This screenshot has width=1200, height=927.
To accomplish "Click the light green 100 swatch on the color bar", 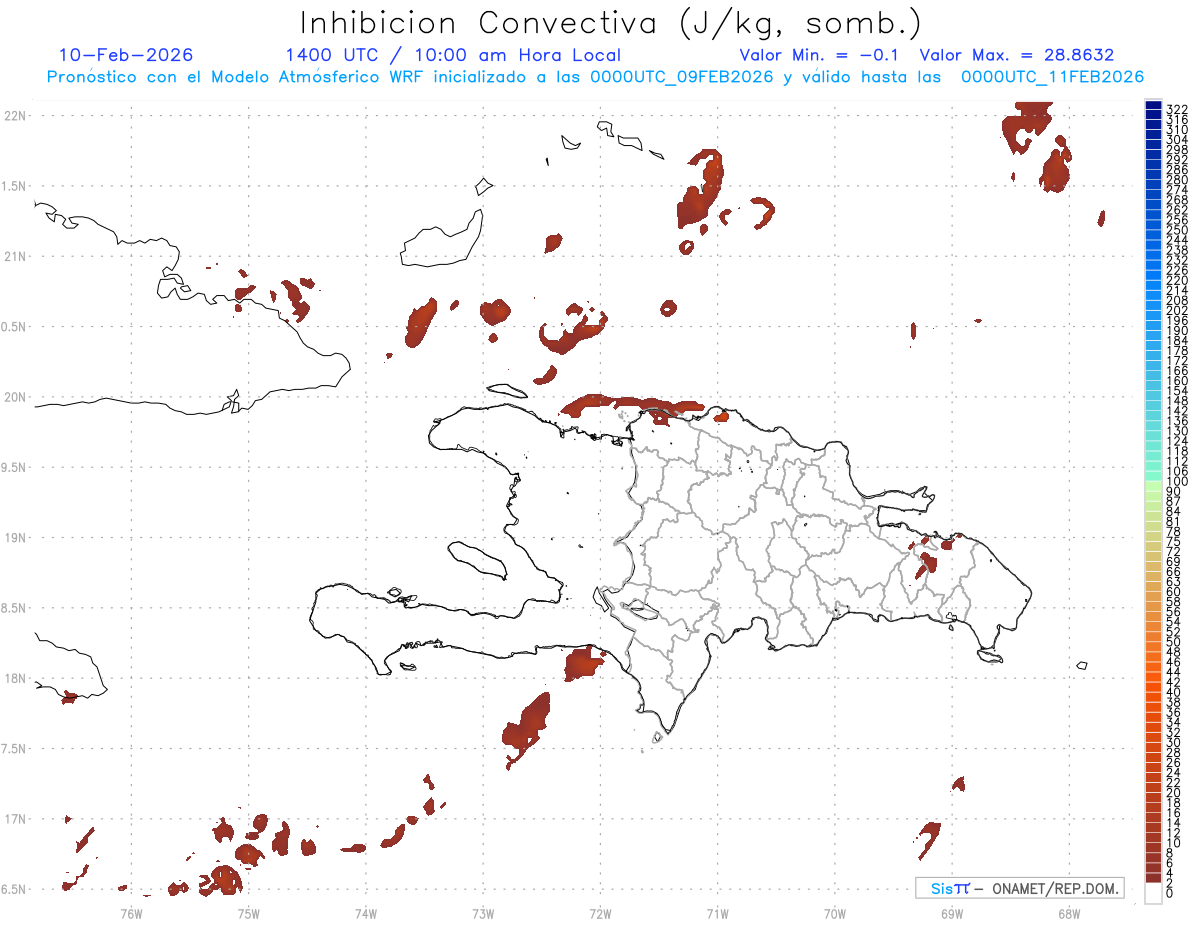I will point(1153,485).
